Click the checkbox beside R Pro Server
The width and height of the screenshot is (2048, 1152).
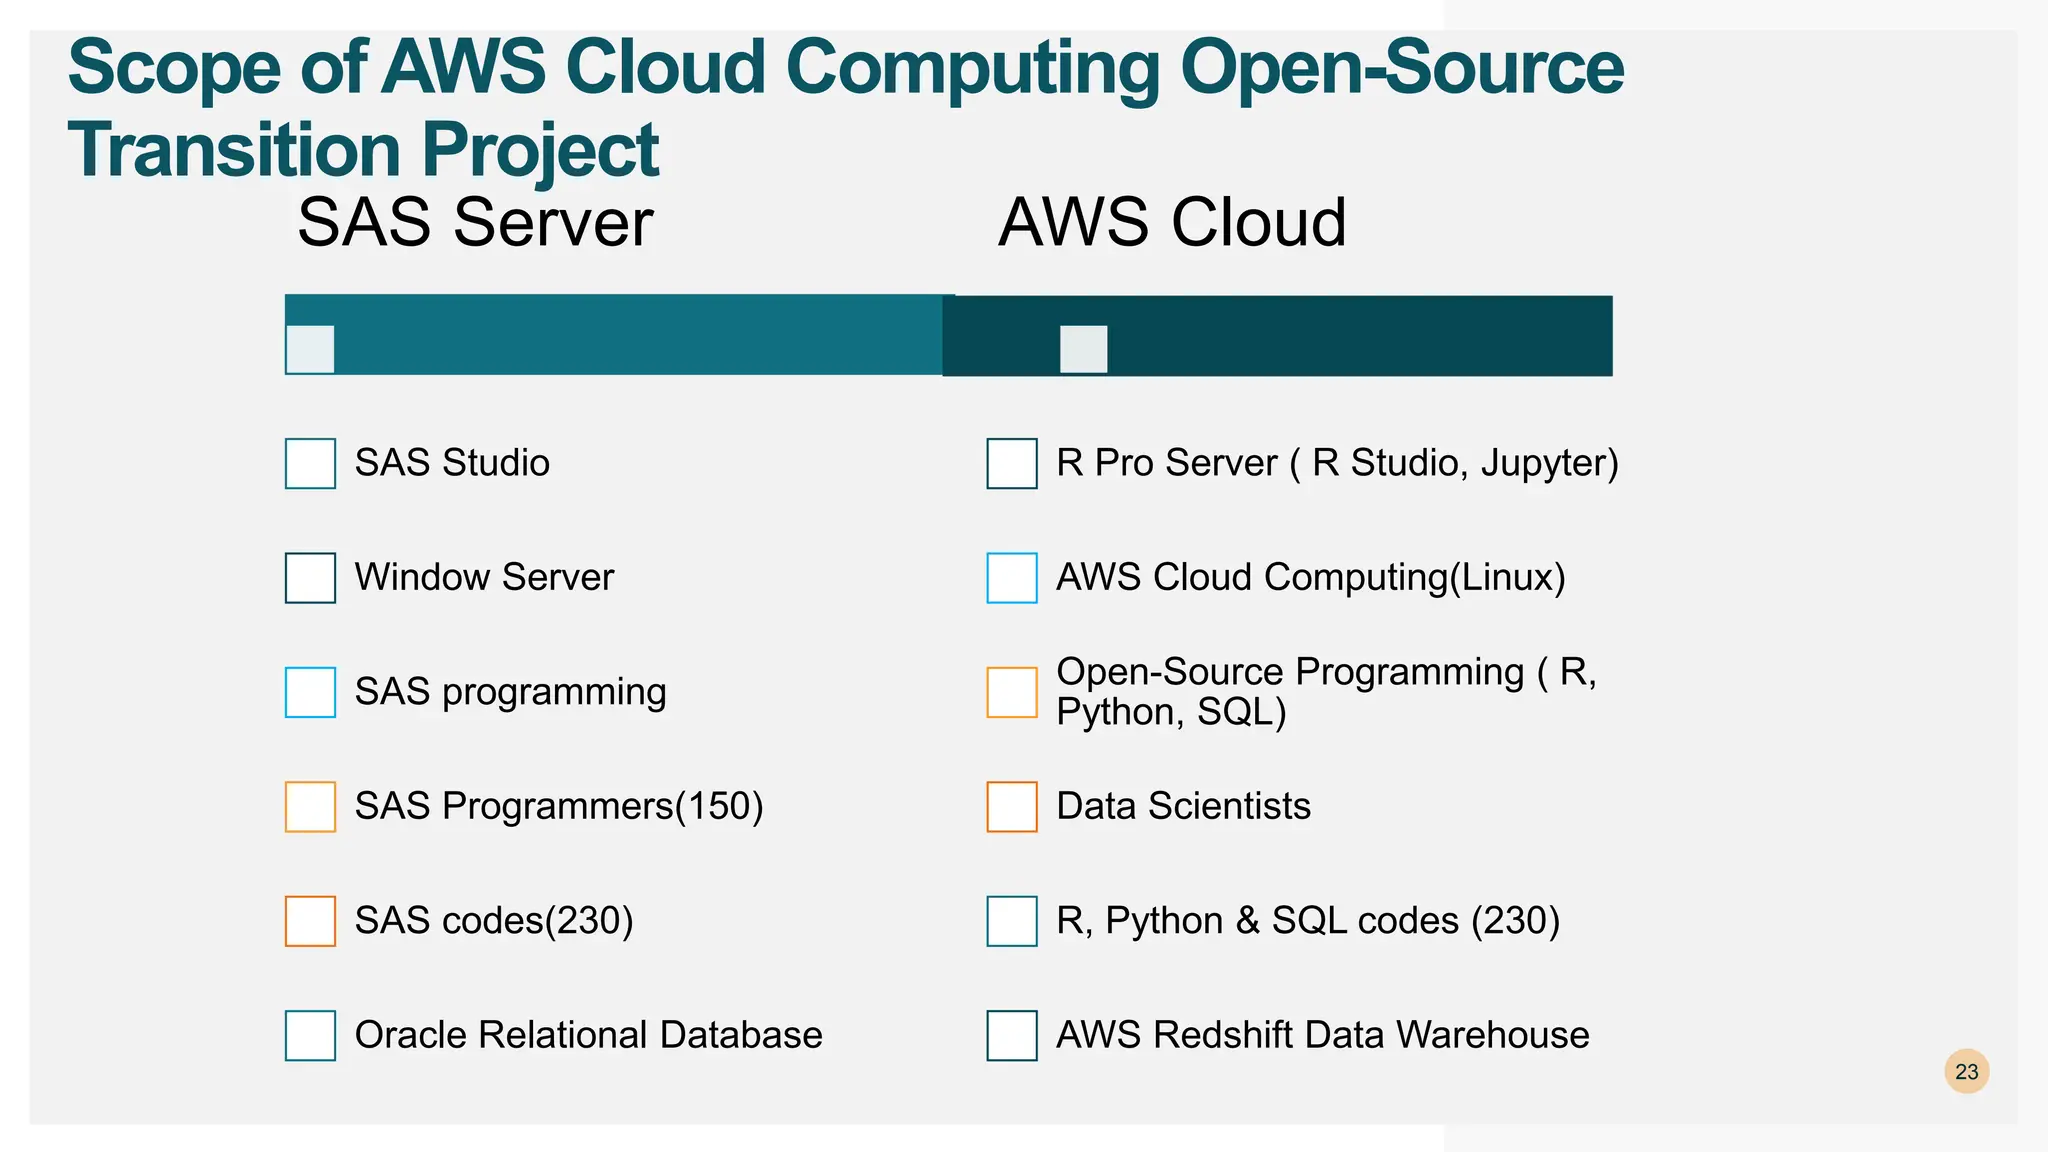click(x=1012, y=463)
